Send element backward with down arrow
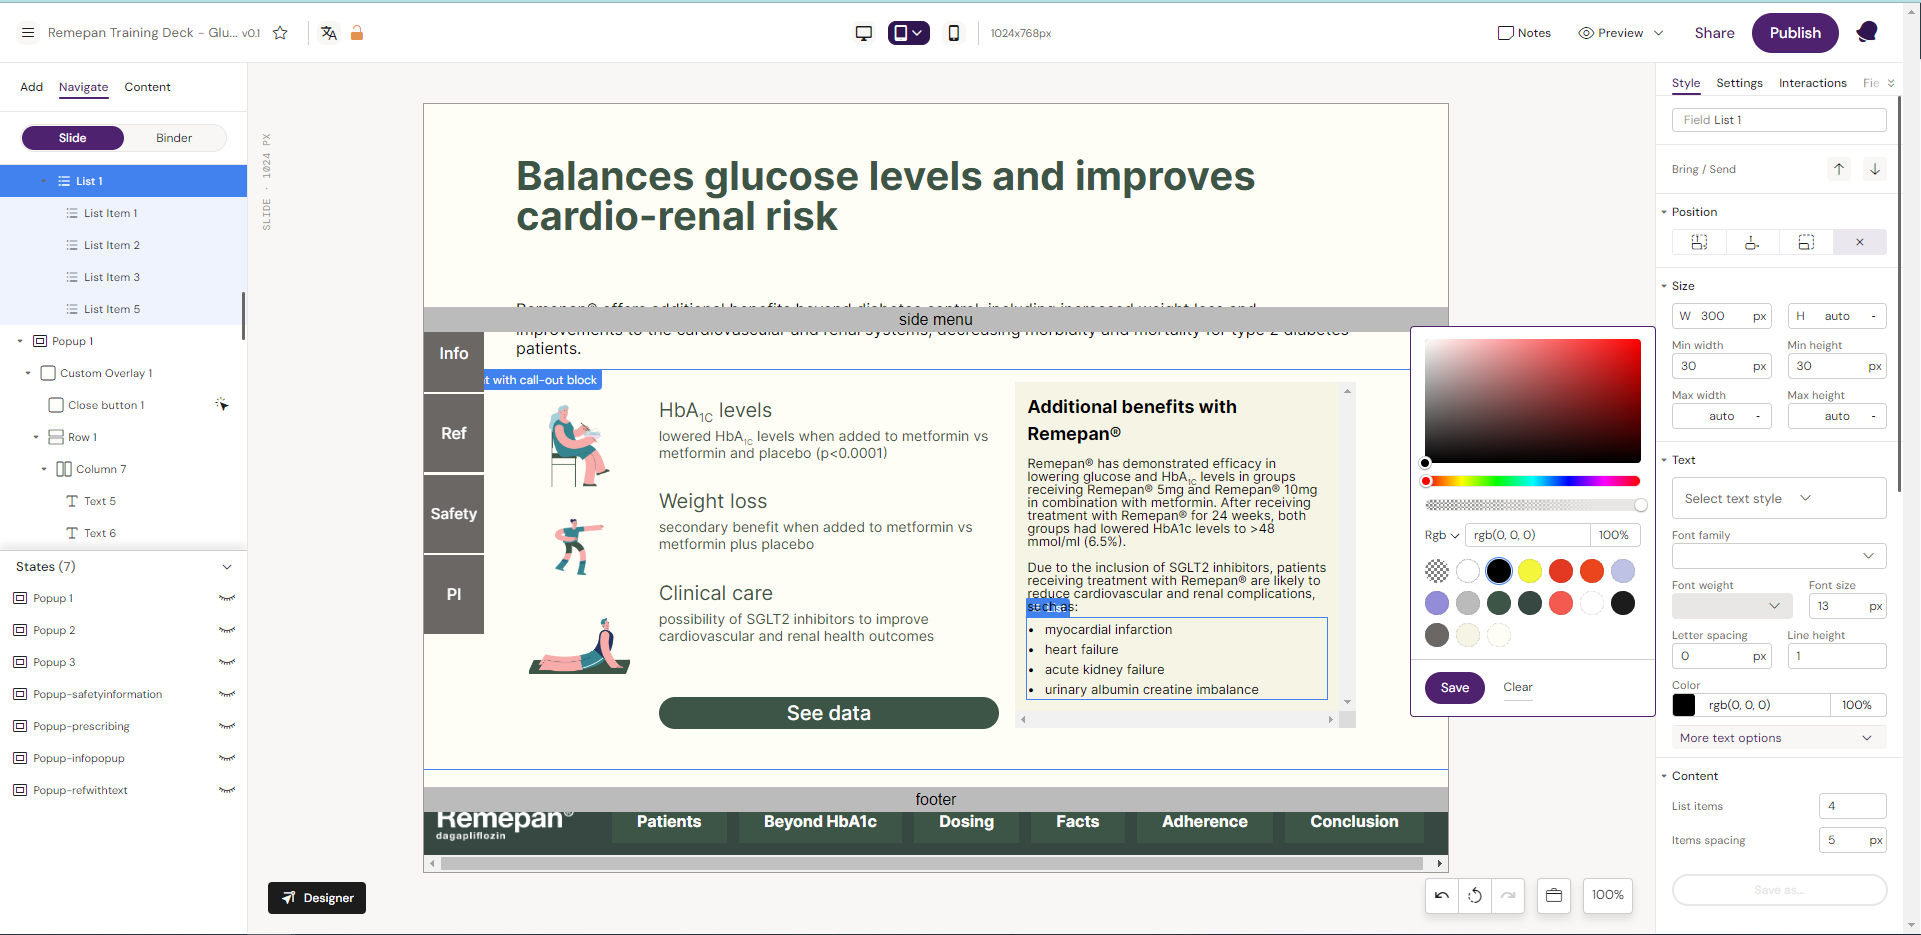The width and height of the screenshot is (1921, 935). click(1875, 169)
